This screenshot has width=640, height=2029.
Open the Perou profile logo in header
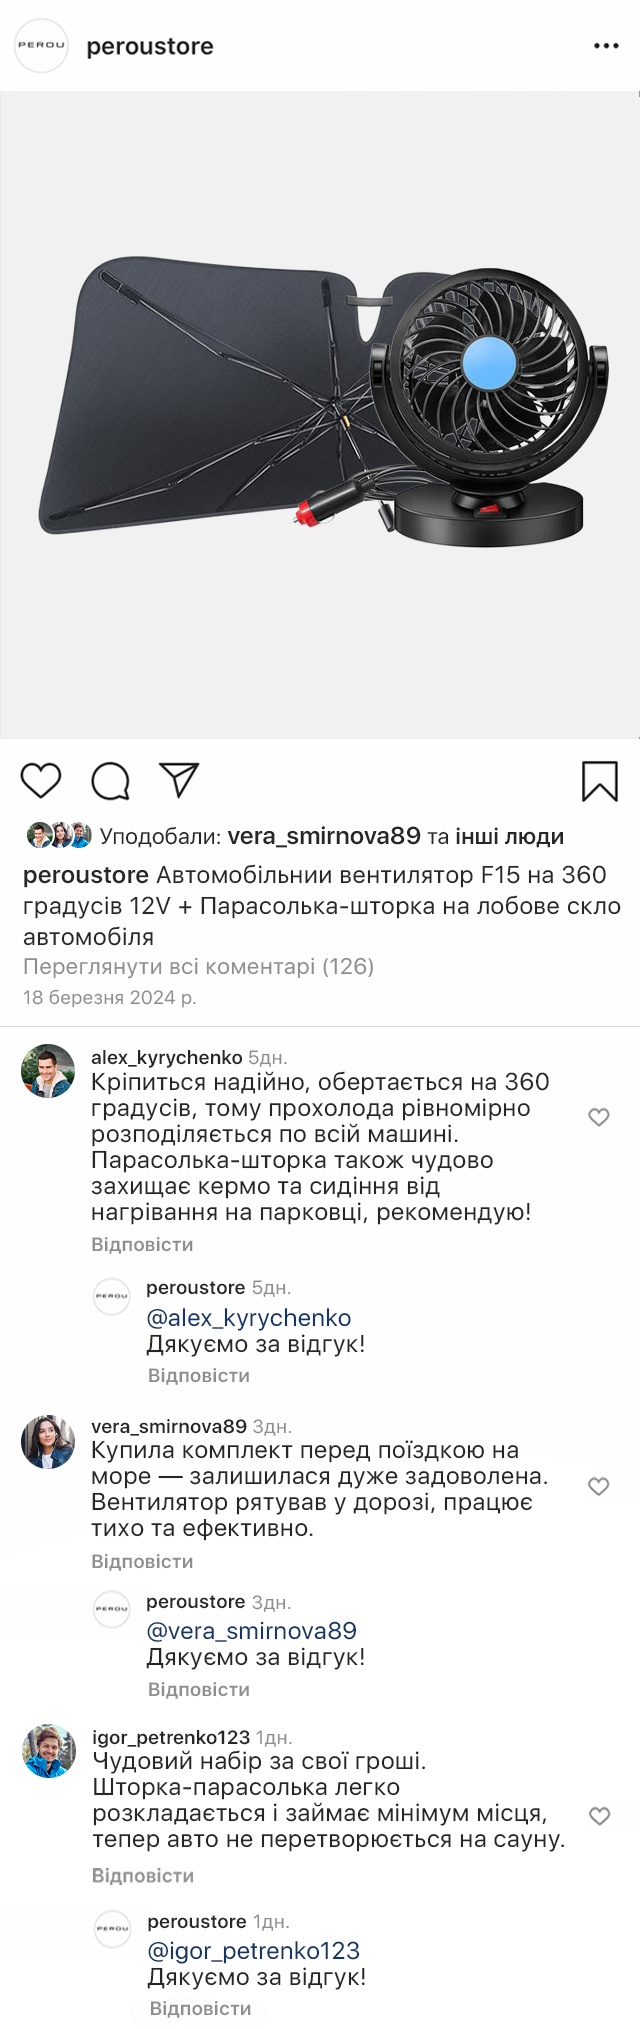41,46
